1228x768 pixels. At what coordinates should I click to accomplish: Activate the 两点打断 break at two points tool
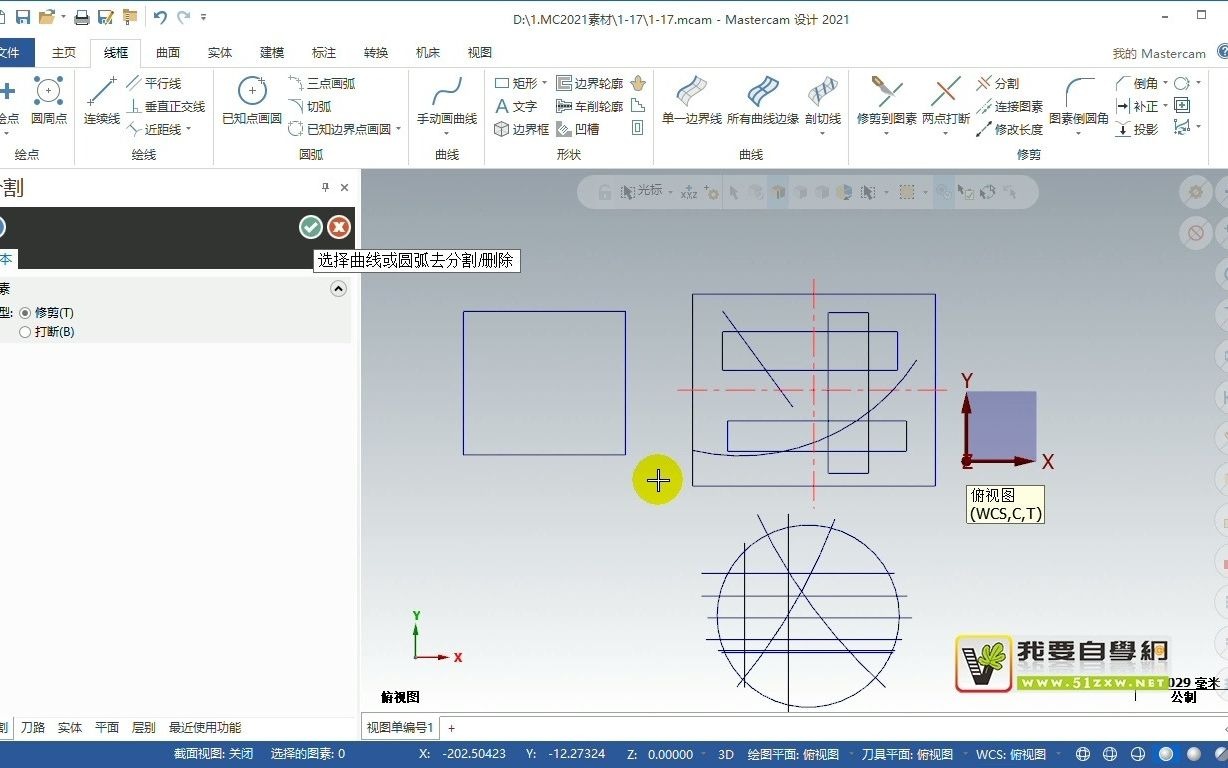click(946, 101)
